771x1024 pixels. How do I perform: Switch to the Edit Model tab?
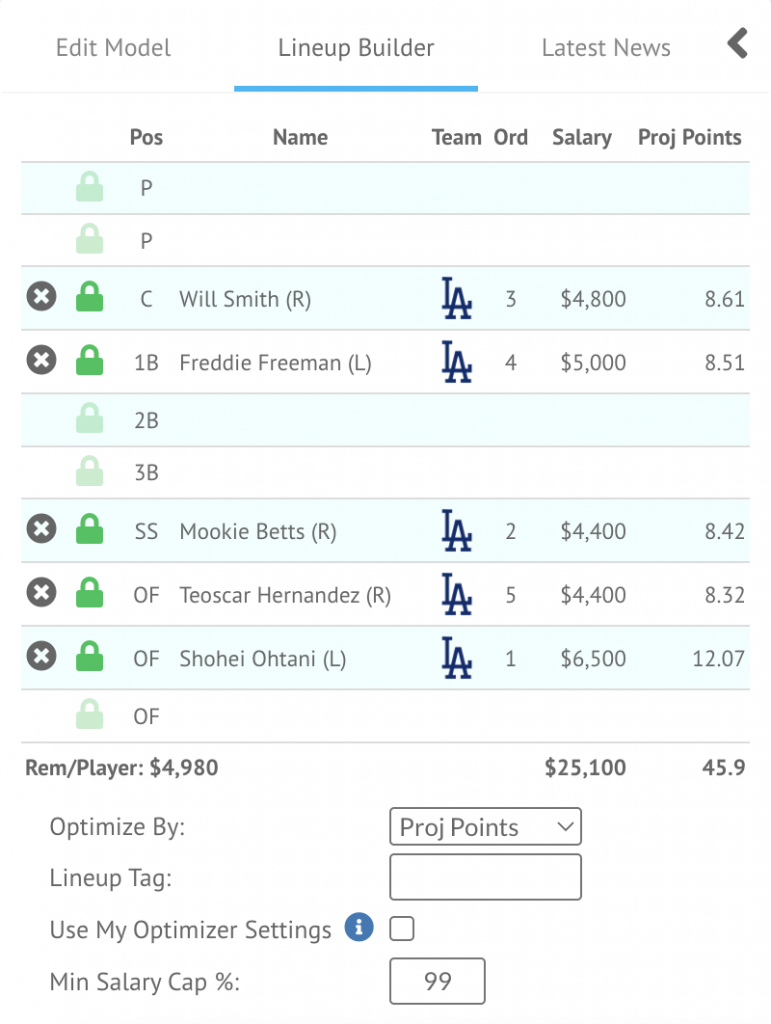[113, 48]
